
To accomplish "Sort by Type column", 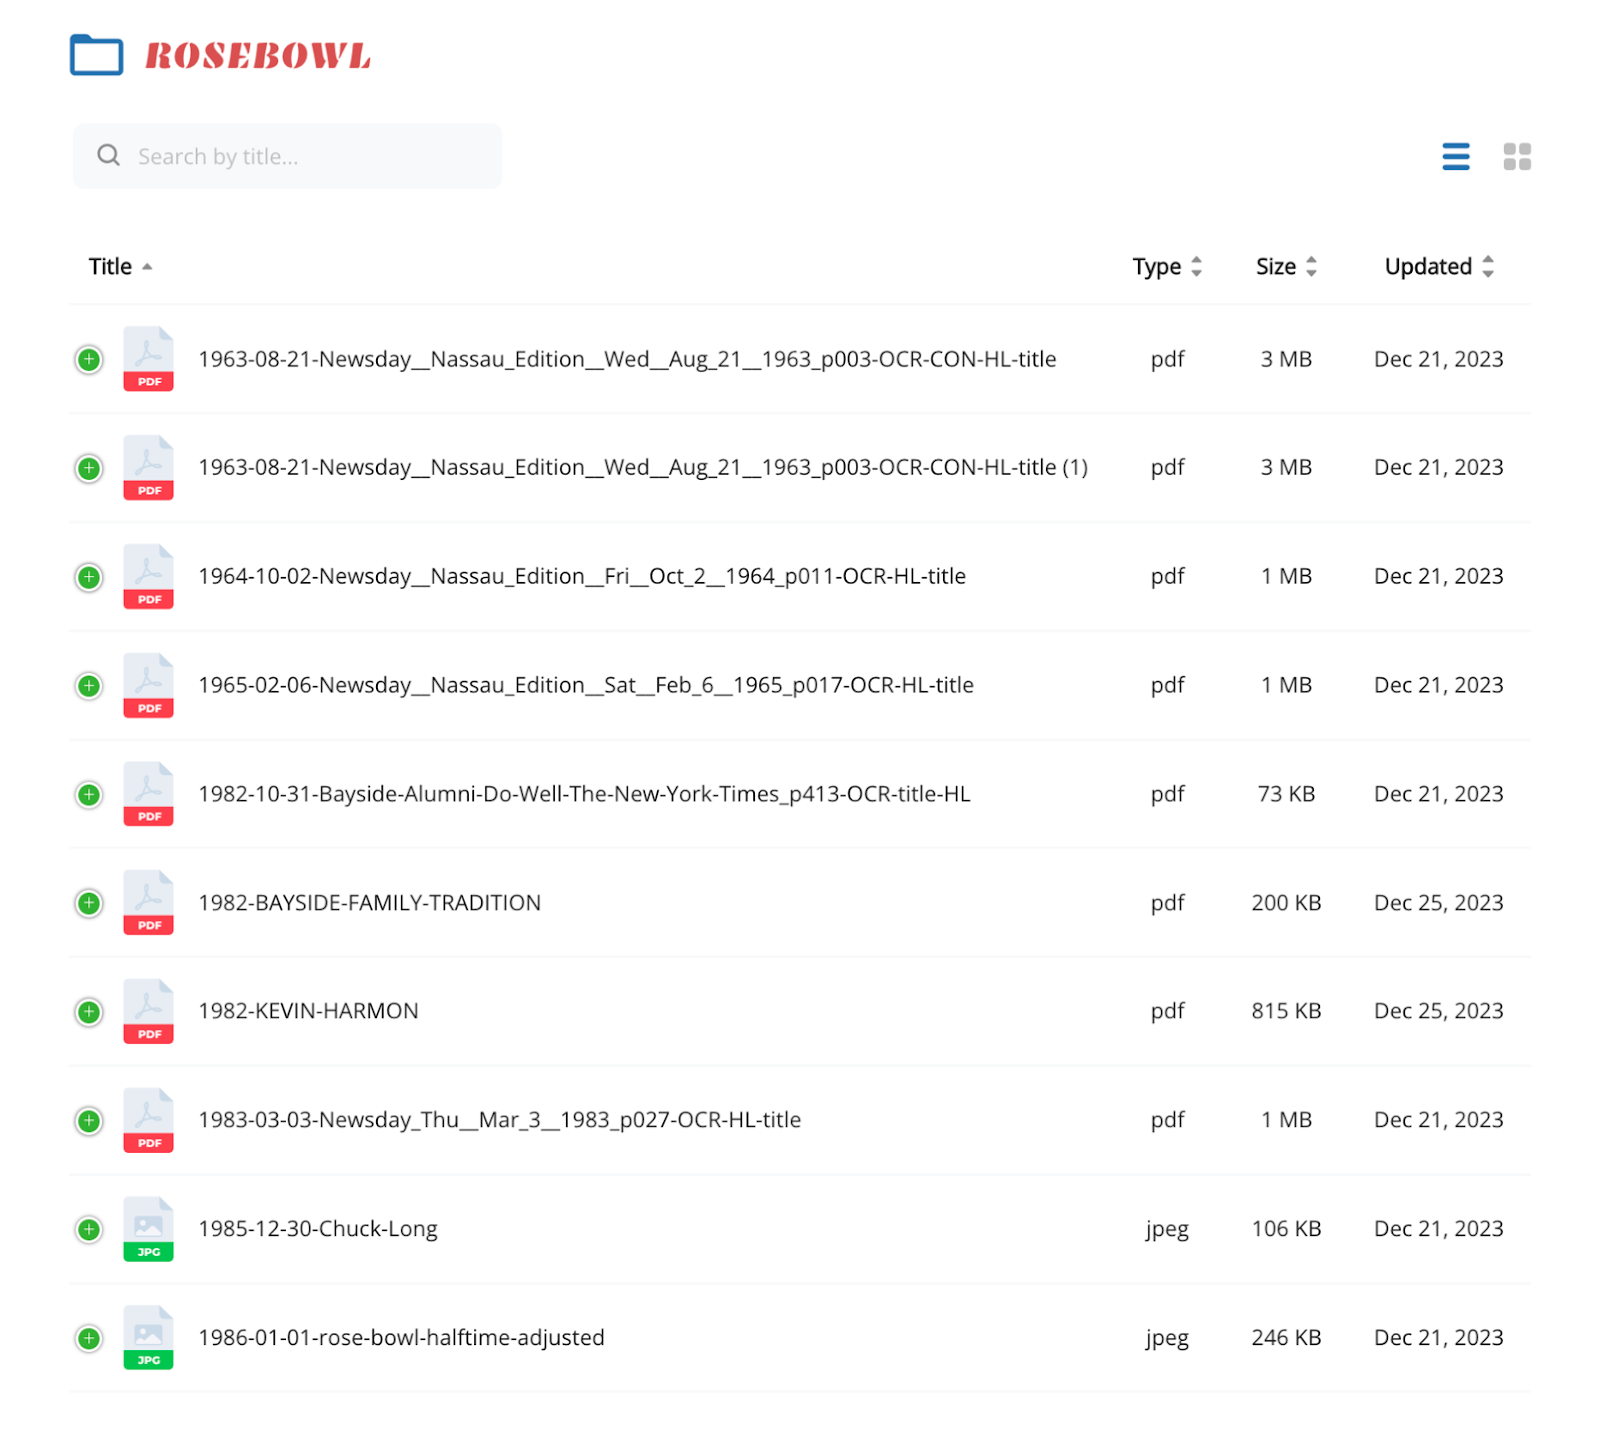I will coord(1167,266).
